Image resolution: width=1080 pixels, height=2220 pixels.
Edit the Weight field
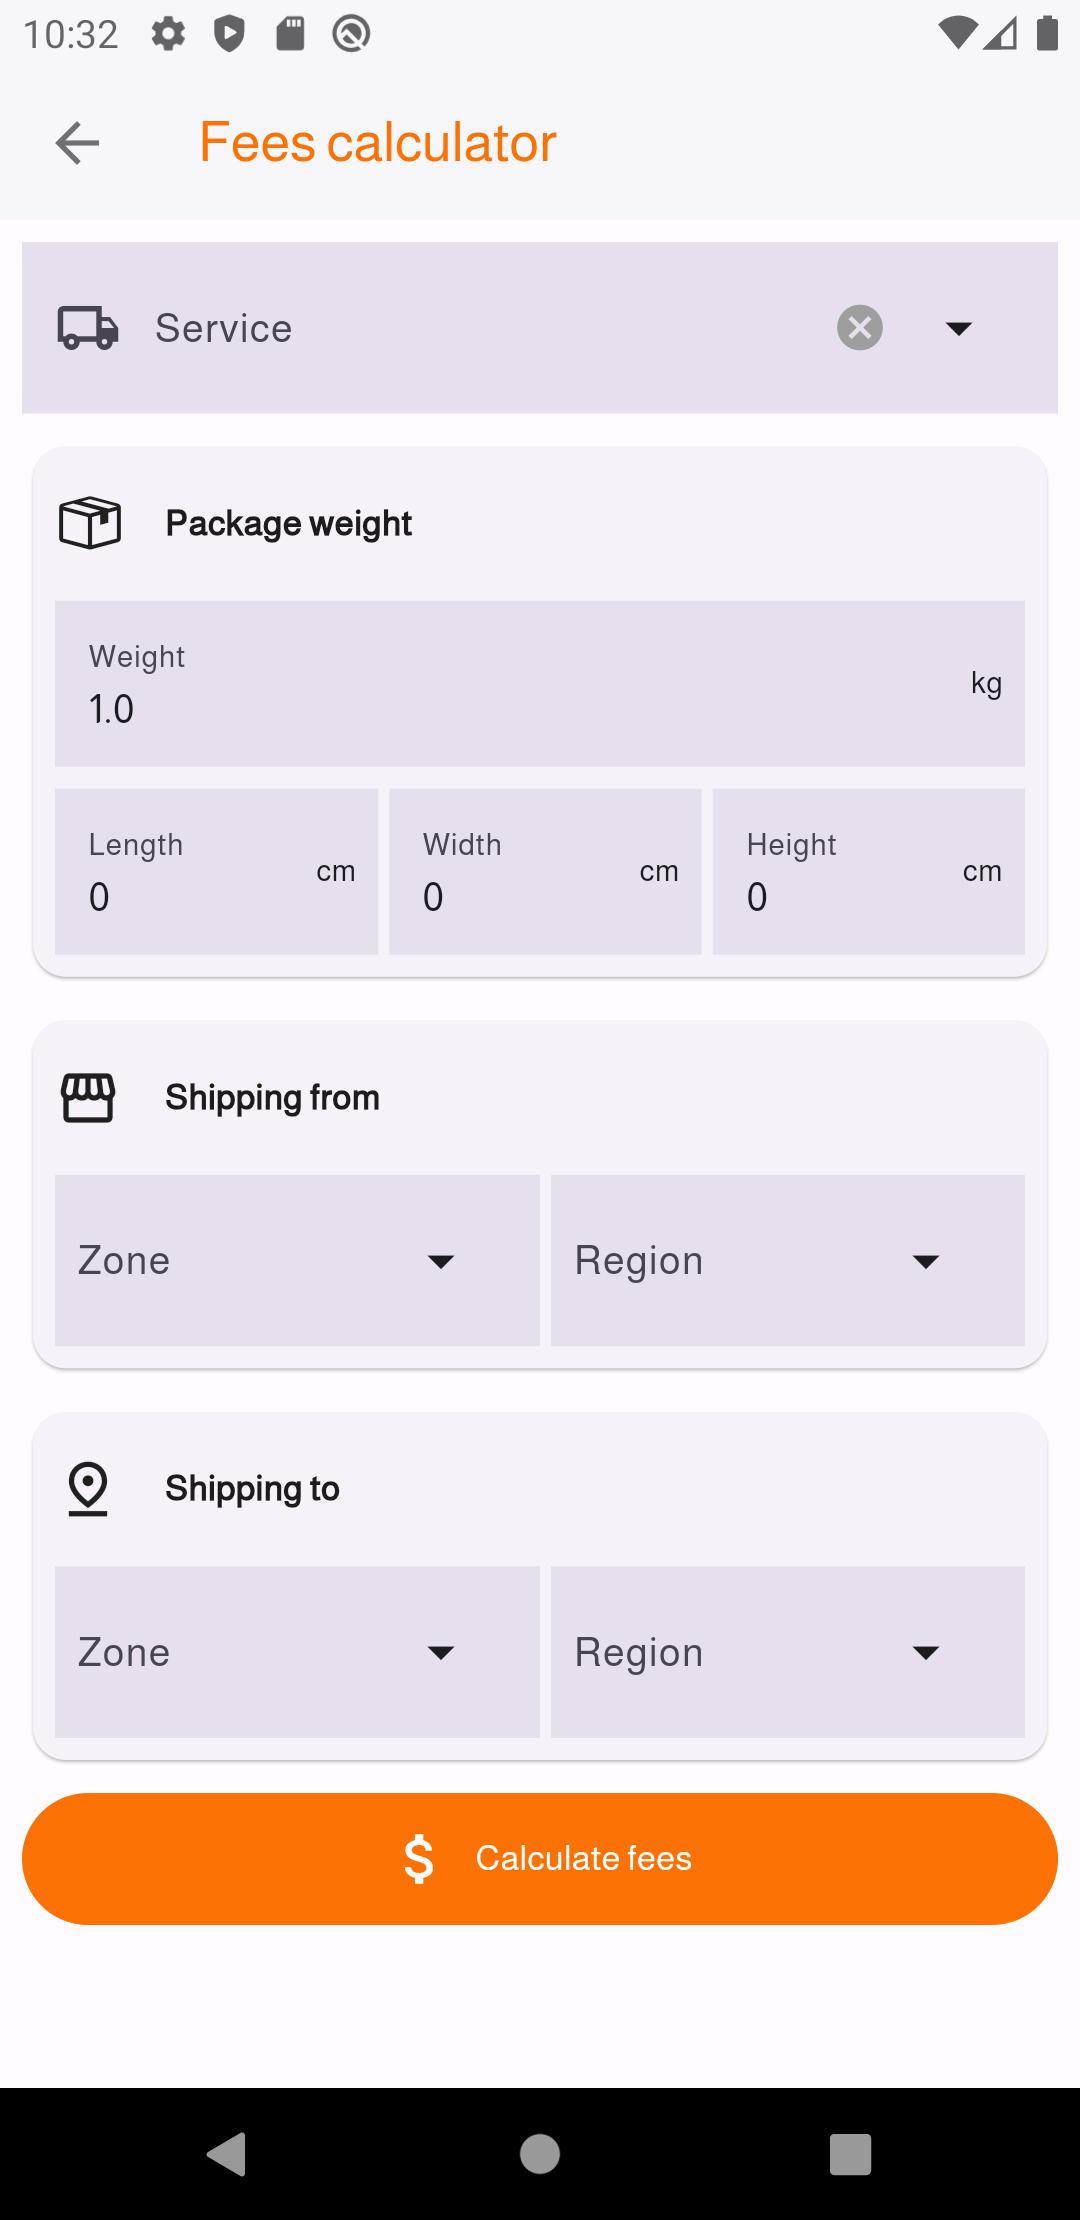(540, 684)
